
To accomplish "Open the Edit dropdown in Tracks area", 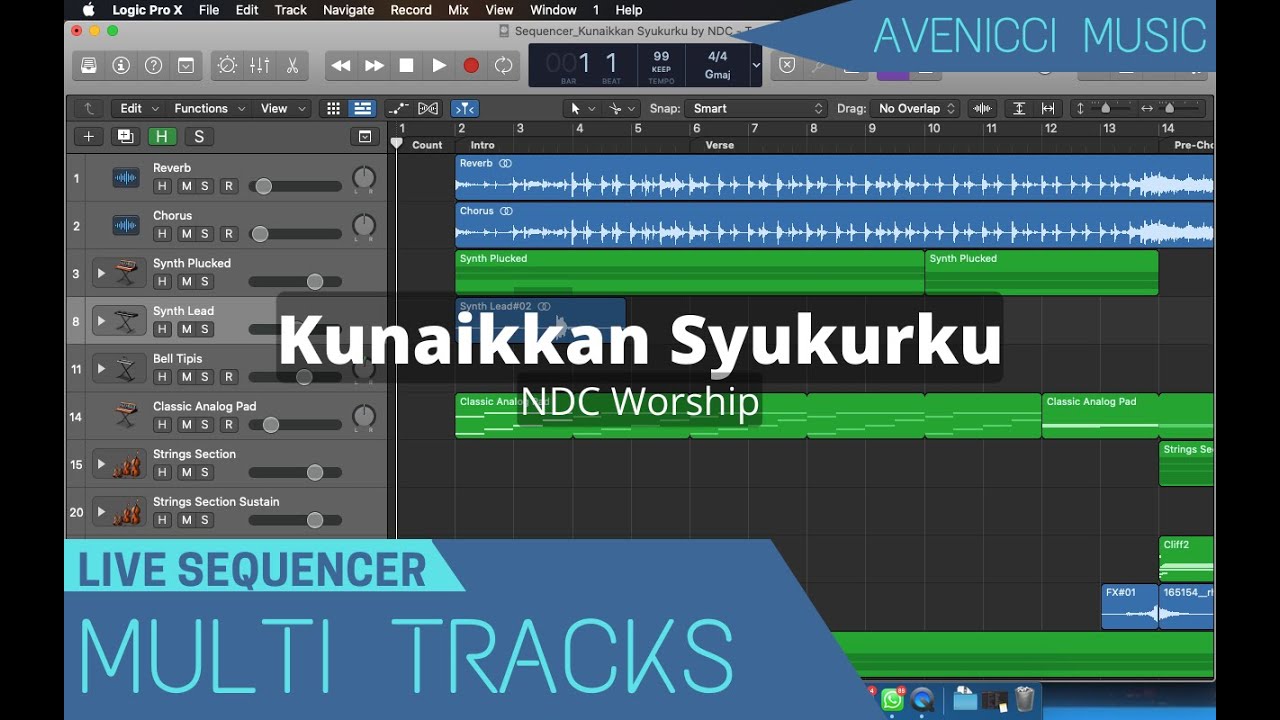I will 138,108.
